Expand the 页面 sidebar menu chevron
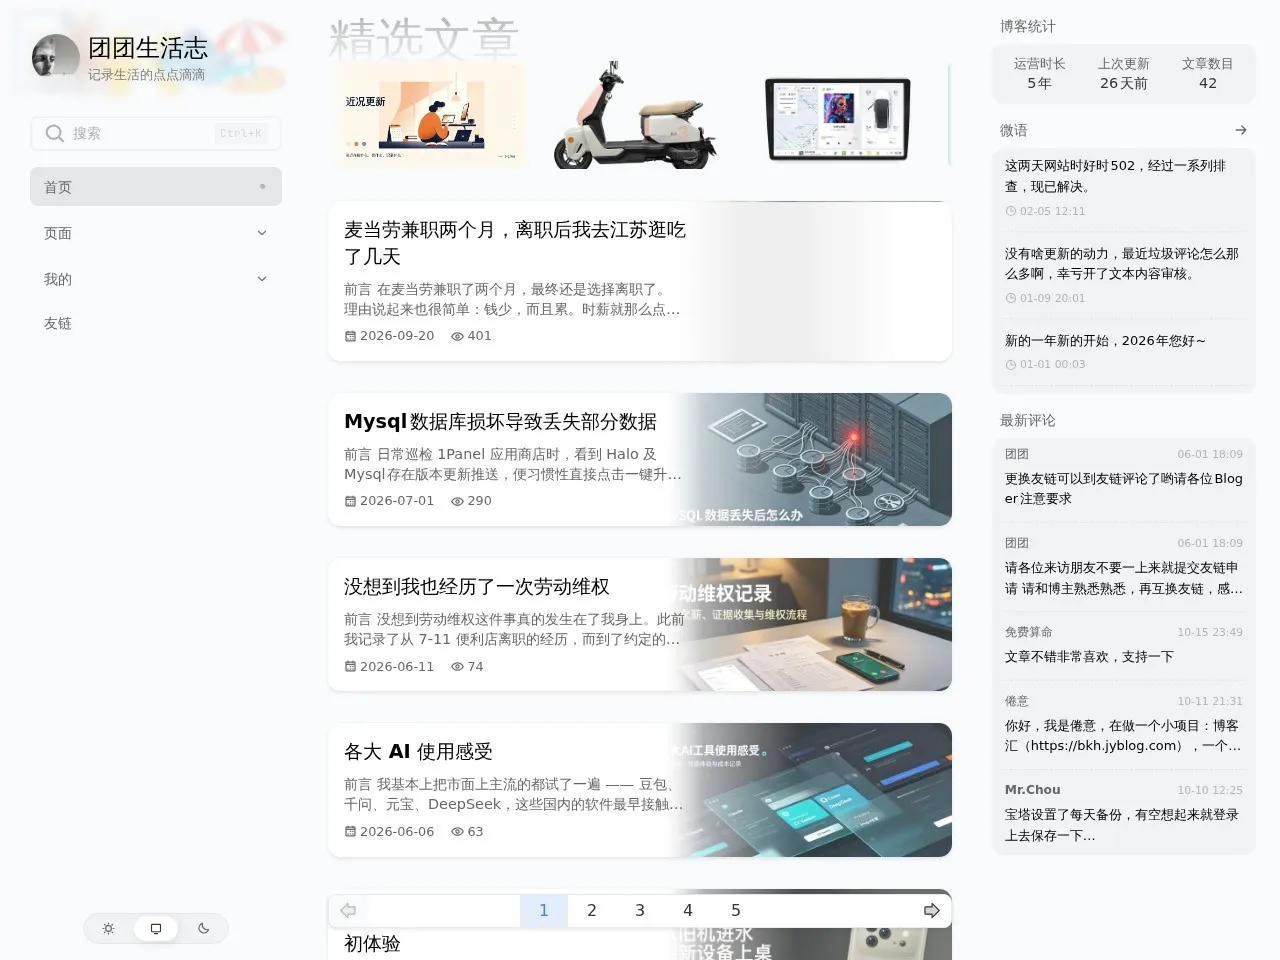This screenshot has height=960, width=1280. [262, 233]
